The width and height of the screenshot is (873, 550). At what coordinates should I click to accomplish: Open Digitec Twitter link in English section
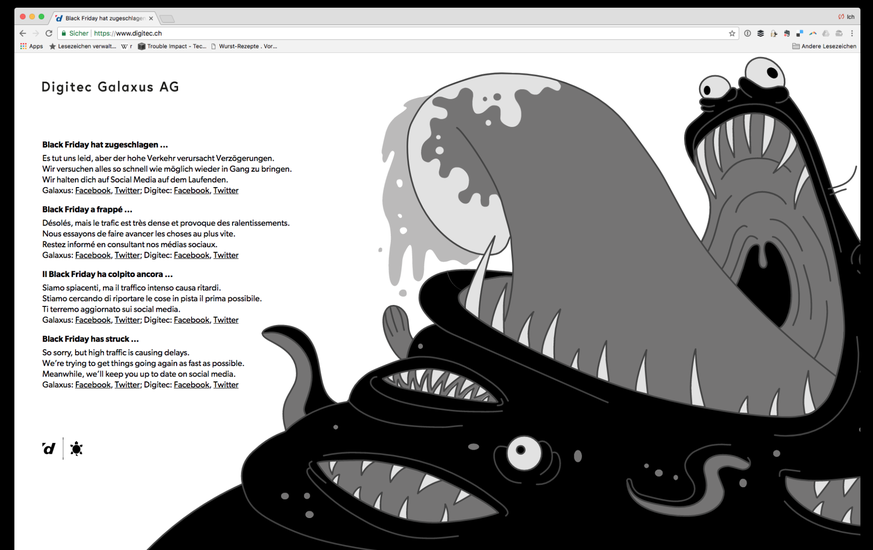click(226, 385)
